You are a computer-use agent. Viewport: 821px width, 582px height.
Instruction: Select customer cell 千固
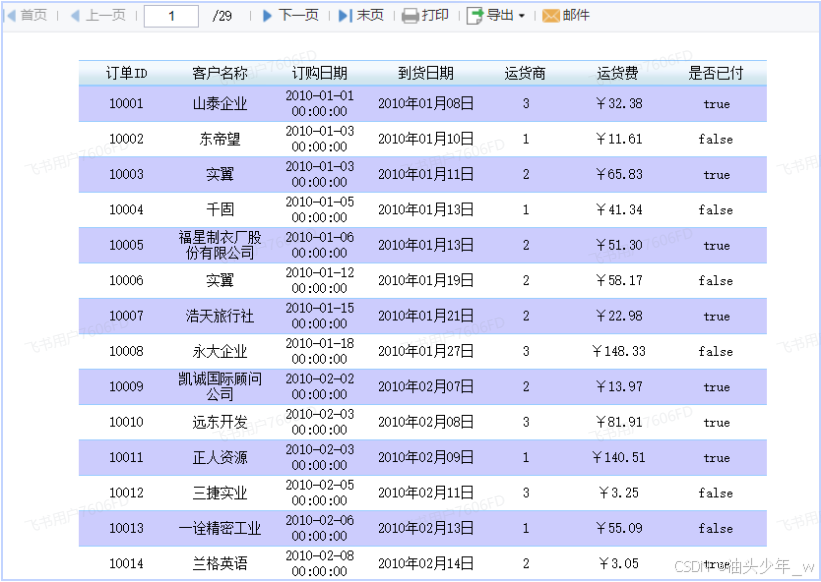tap(219, 209)
